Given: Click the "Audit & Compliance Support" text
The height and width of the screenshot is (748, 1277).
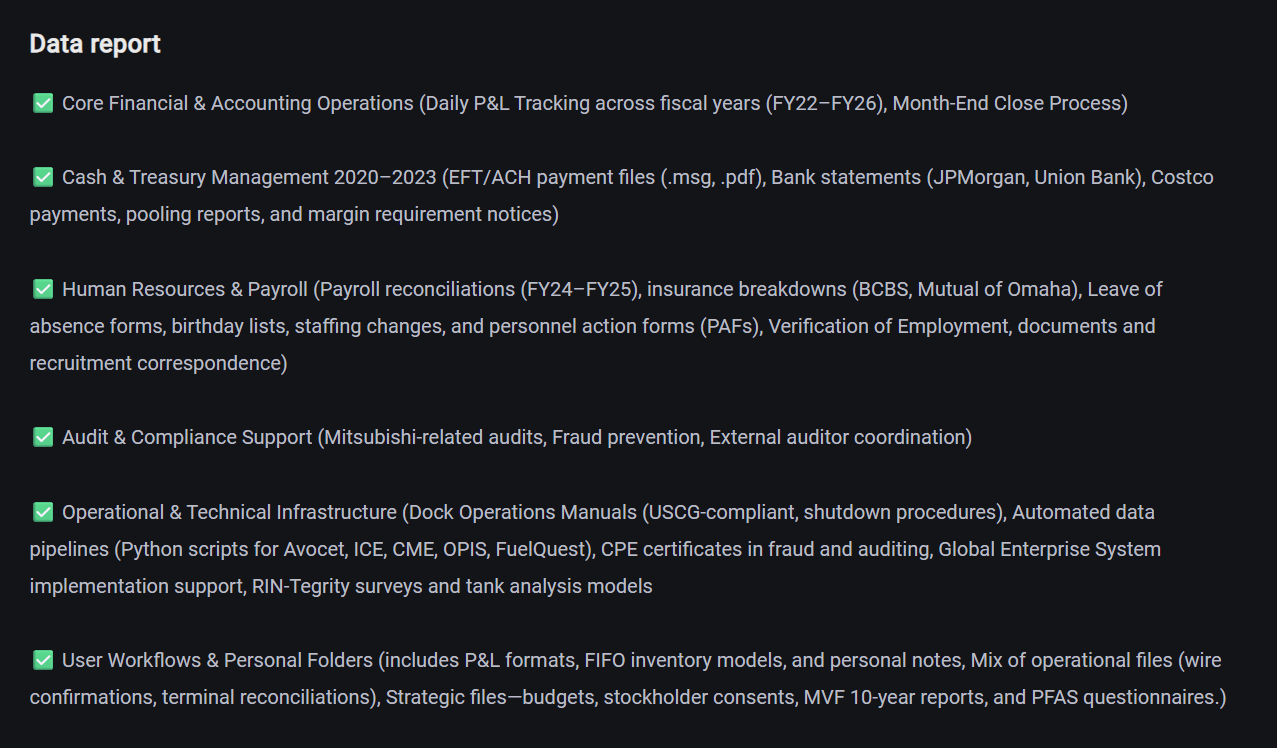Looking at the screenshot, I should click(x=187, y=437).
